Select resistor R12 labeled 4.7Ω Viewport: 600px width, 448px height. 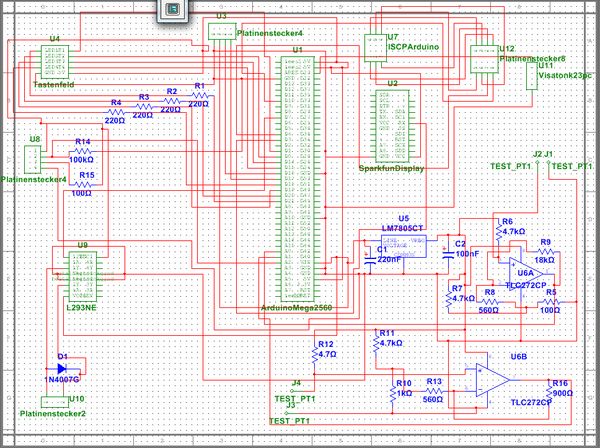(311, 352)
